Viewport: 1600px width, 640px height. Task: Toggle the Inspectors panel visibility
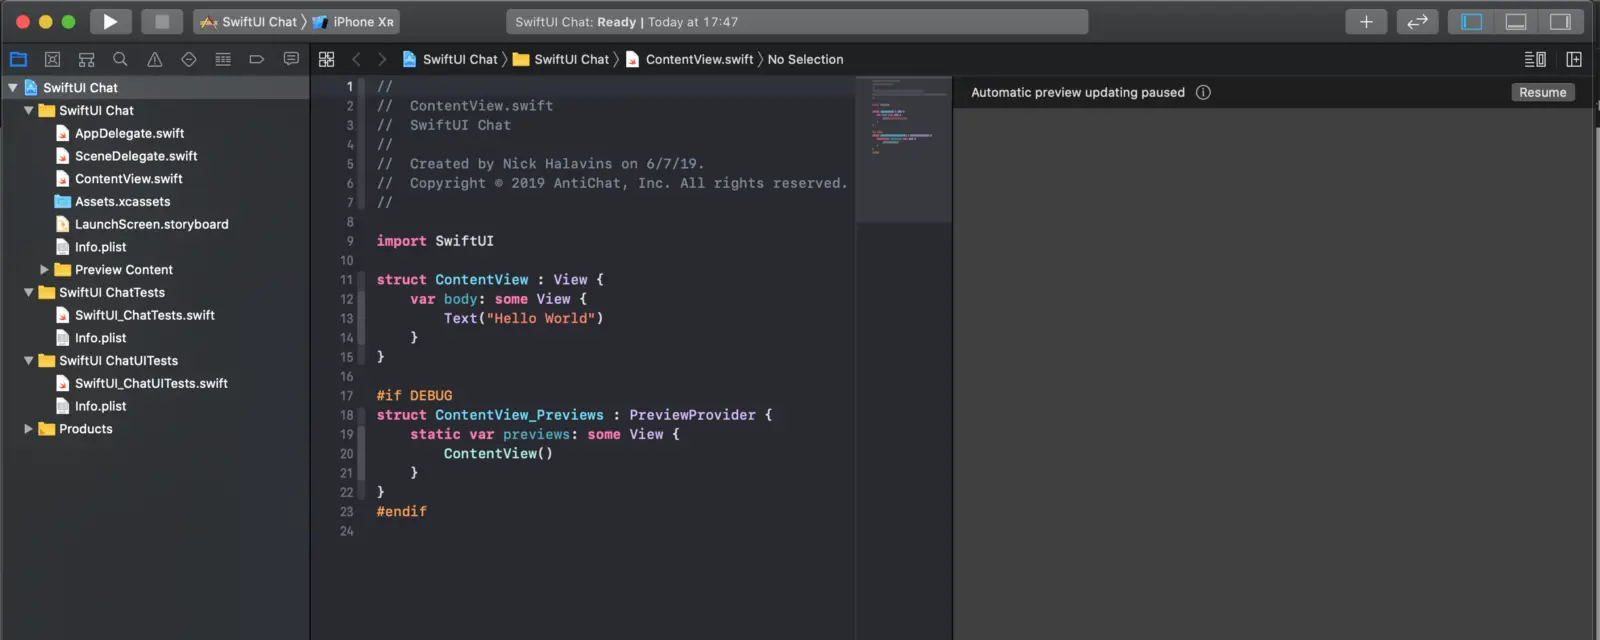[1560, 21]
